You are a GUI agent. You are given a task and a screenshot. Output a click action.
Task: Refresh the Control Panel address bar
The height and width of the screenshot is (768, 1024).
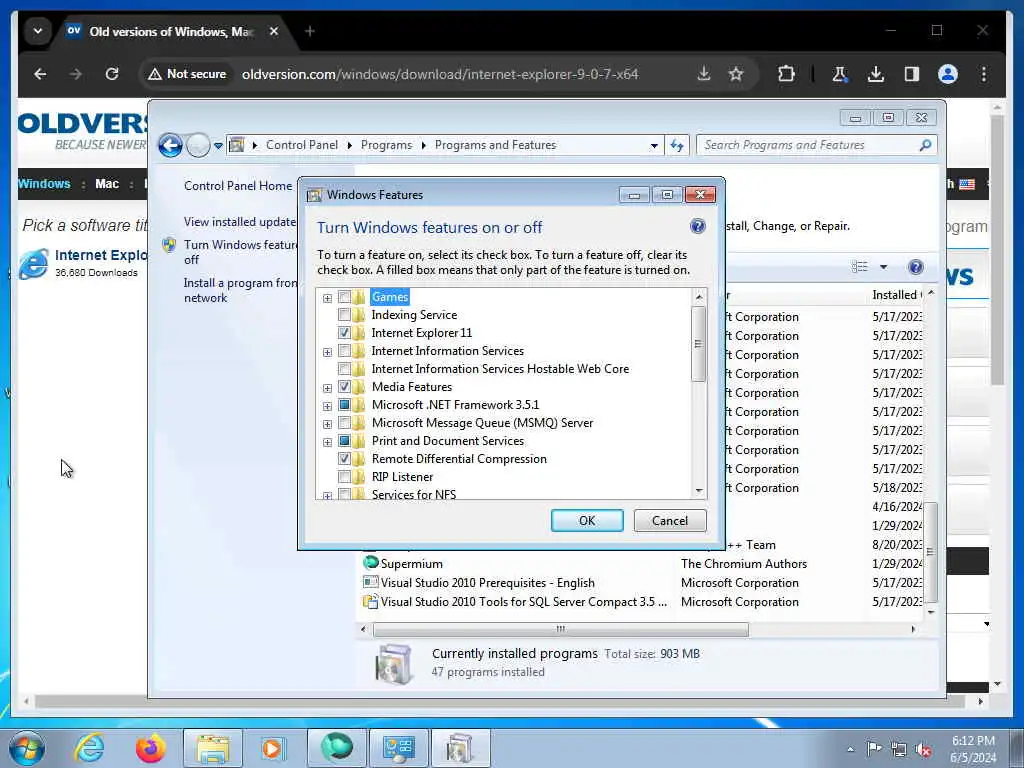pyautogui.click(x=677, y=145)
